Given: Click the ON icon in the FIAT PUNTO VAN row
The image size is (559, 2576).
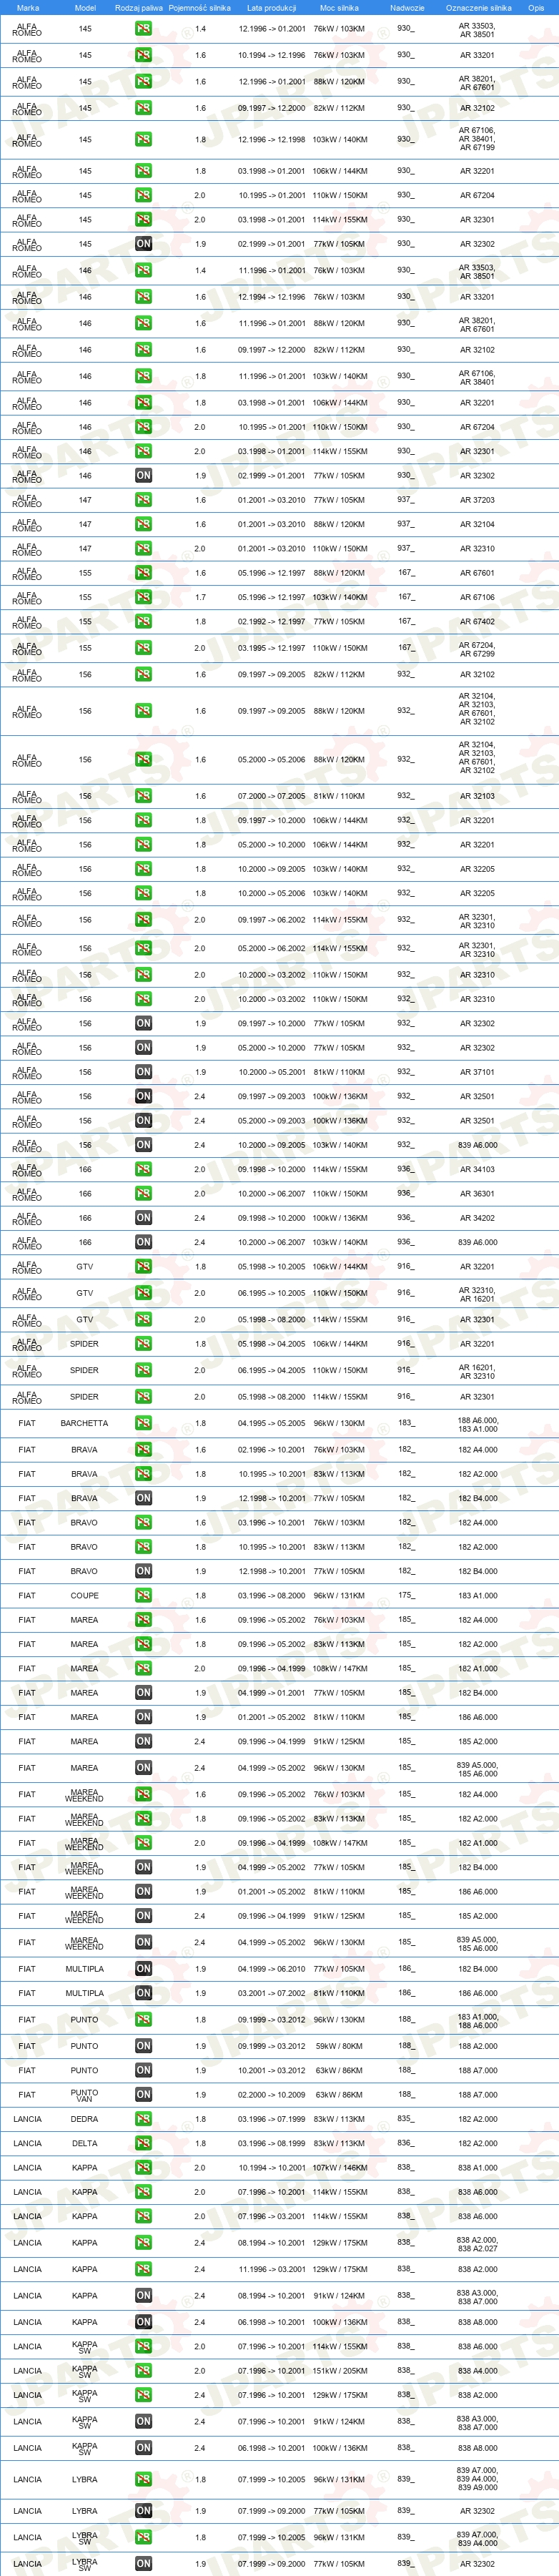Looking at the screenshot, I should pos(143,2094).
